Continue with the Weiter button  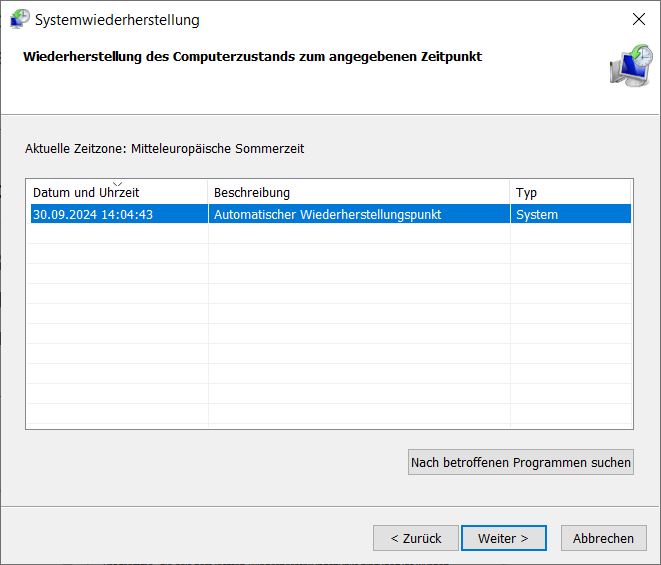click(x=504, y=538)
